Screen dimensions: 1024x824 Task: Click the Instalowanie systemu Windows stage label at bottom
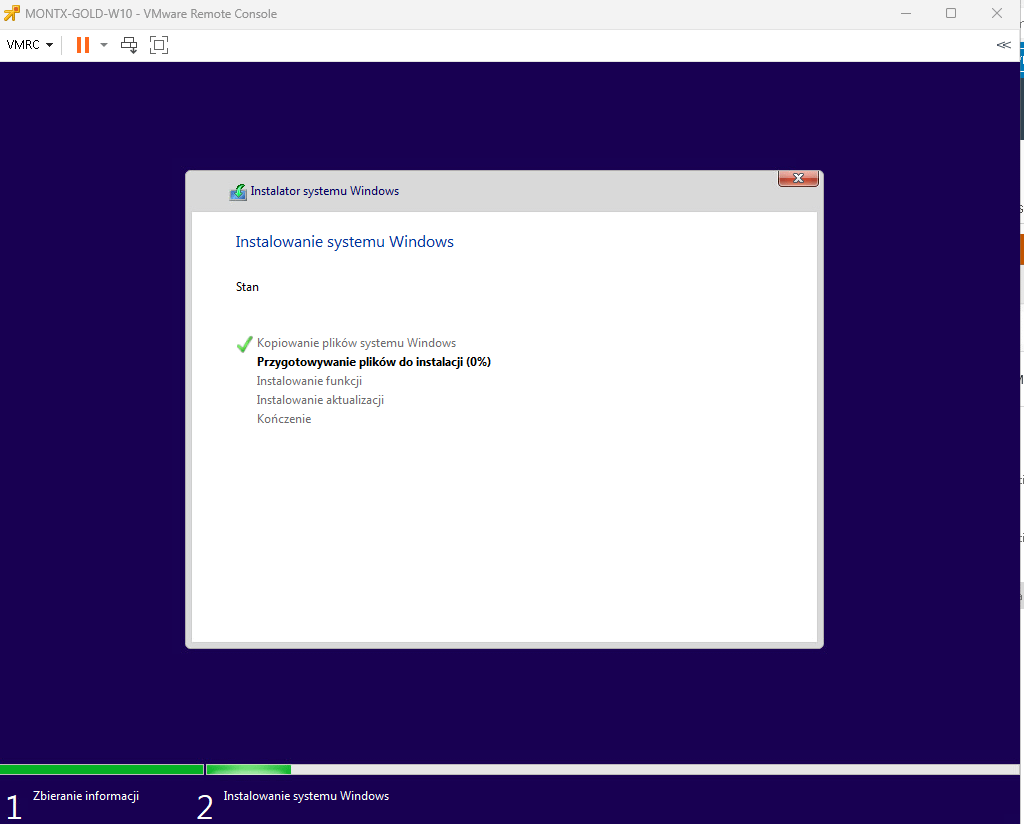(x=306, y=796)
